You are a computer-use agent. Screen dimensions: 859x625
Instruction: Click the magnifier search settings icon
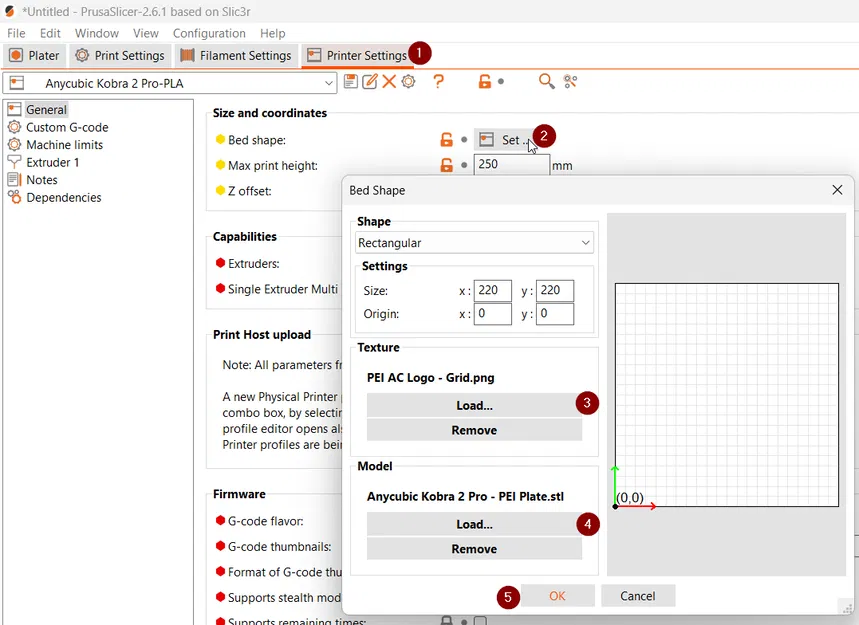tap(546, 82)
